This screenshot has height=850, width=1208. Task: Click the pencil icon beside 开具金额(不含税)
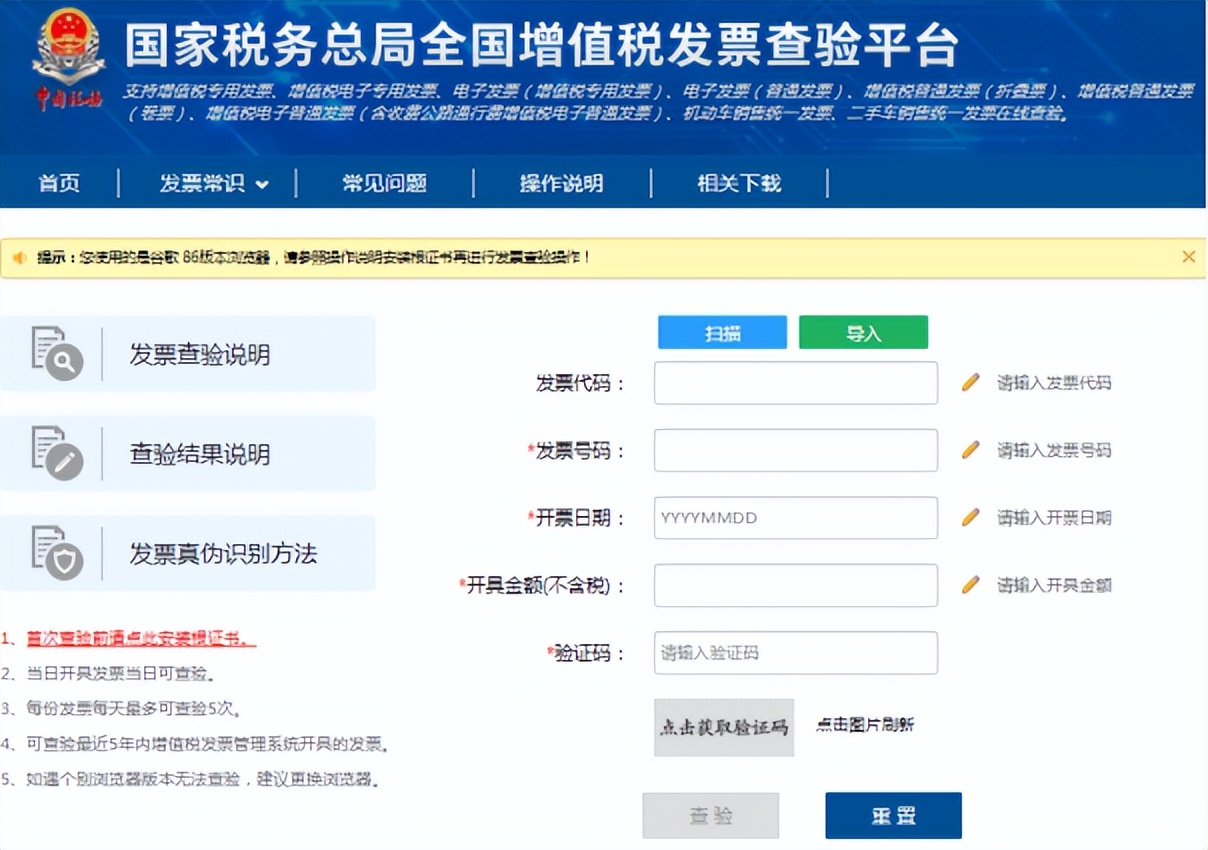click(x=970, y=585)
